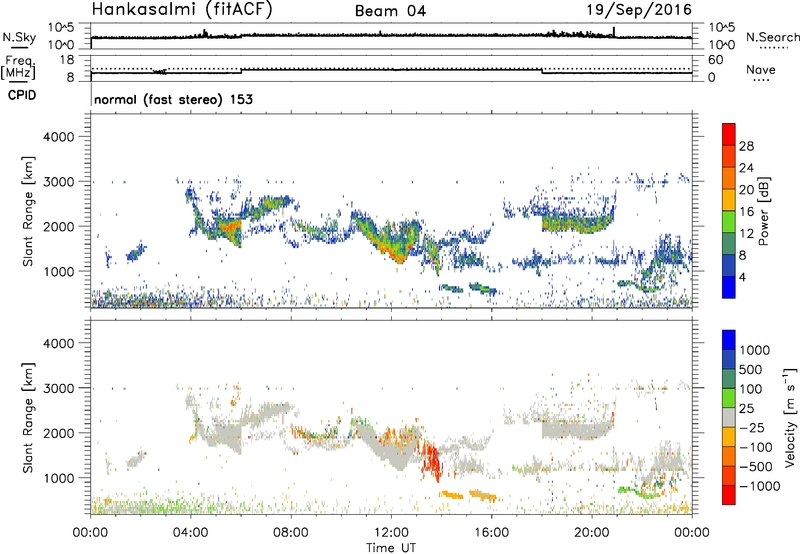
Task: Click the '16:00' time axis label
Action: point(492,533)
